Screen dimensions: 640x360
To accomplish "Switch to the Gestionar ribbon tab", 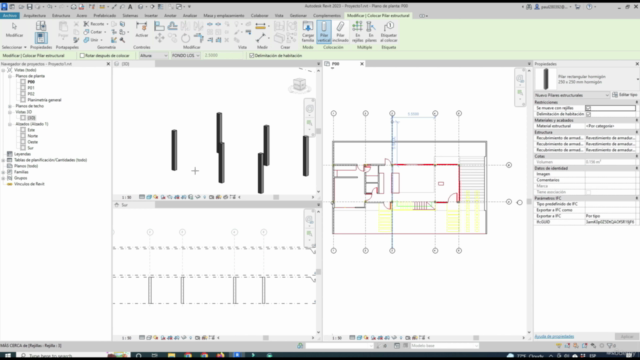I will 298,16.
